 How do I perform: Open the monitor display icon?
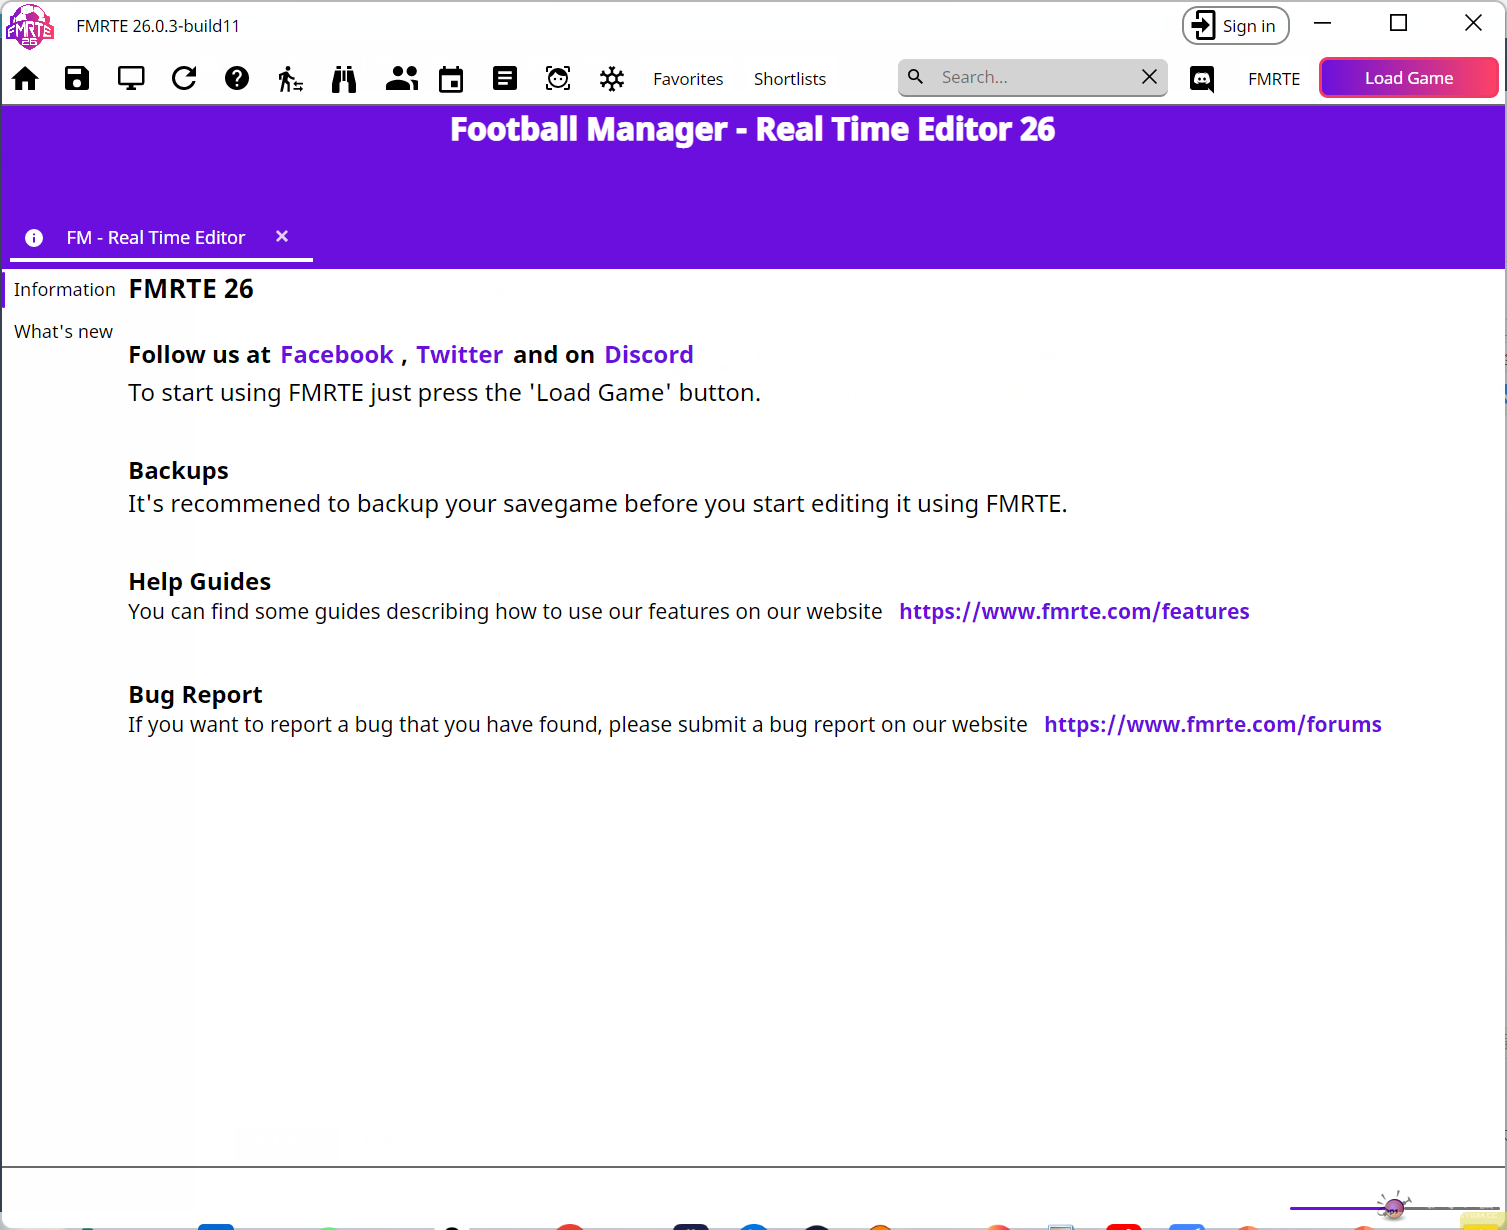pyautogui.click(x=131, y=79)
